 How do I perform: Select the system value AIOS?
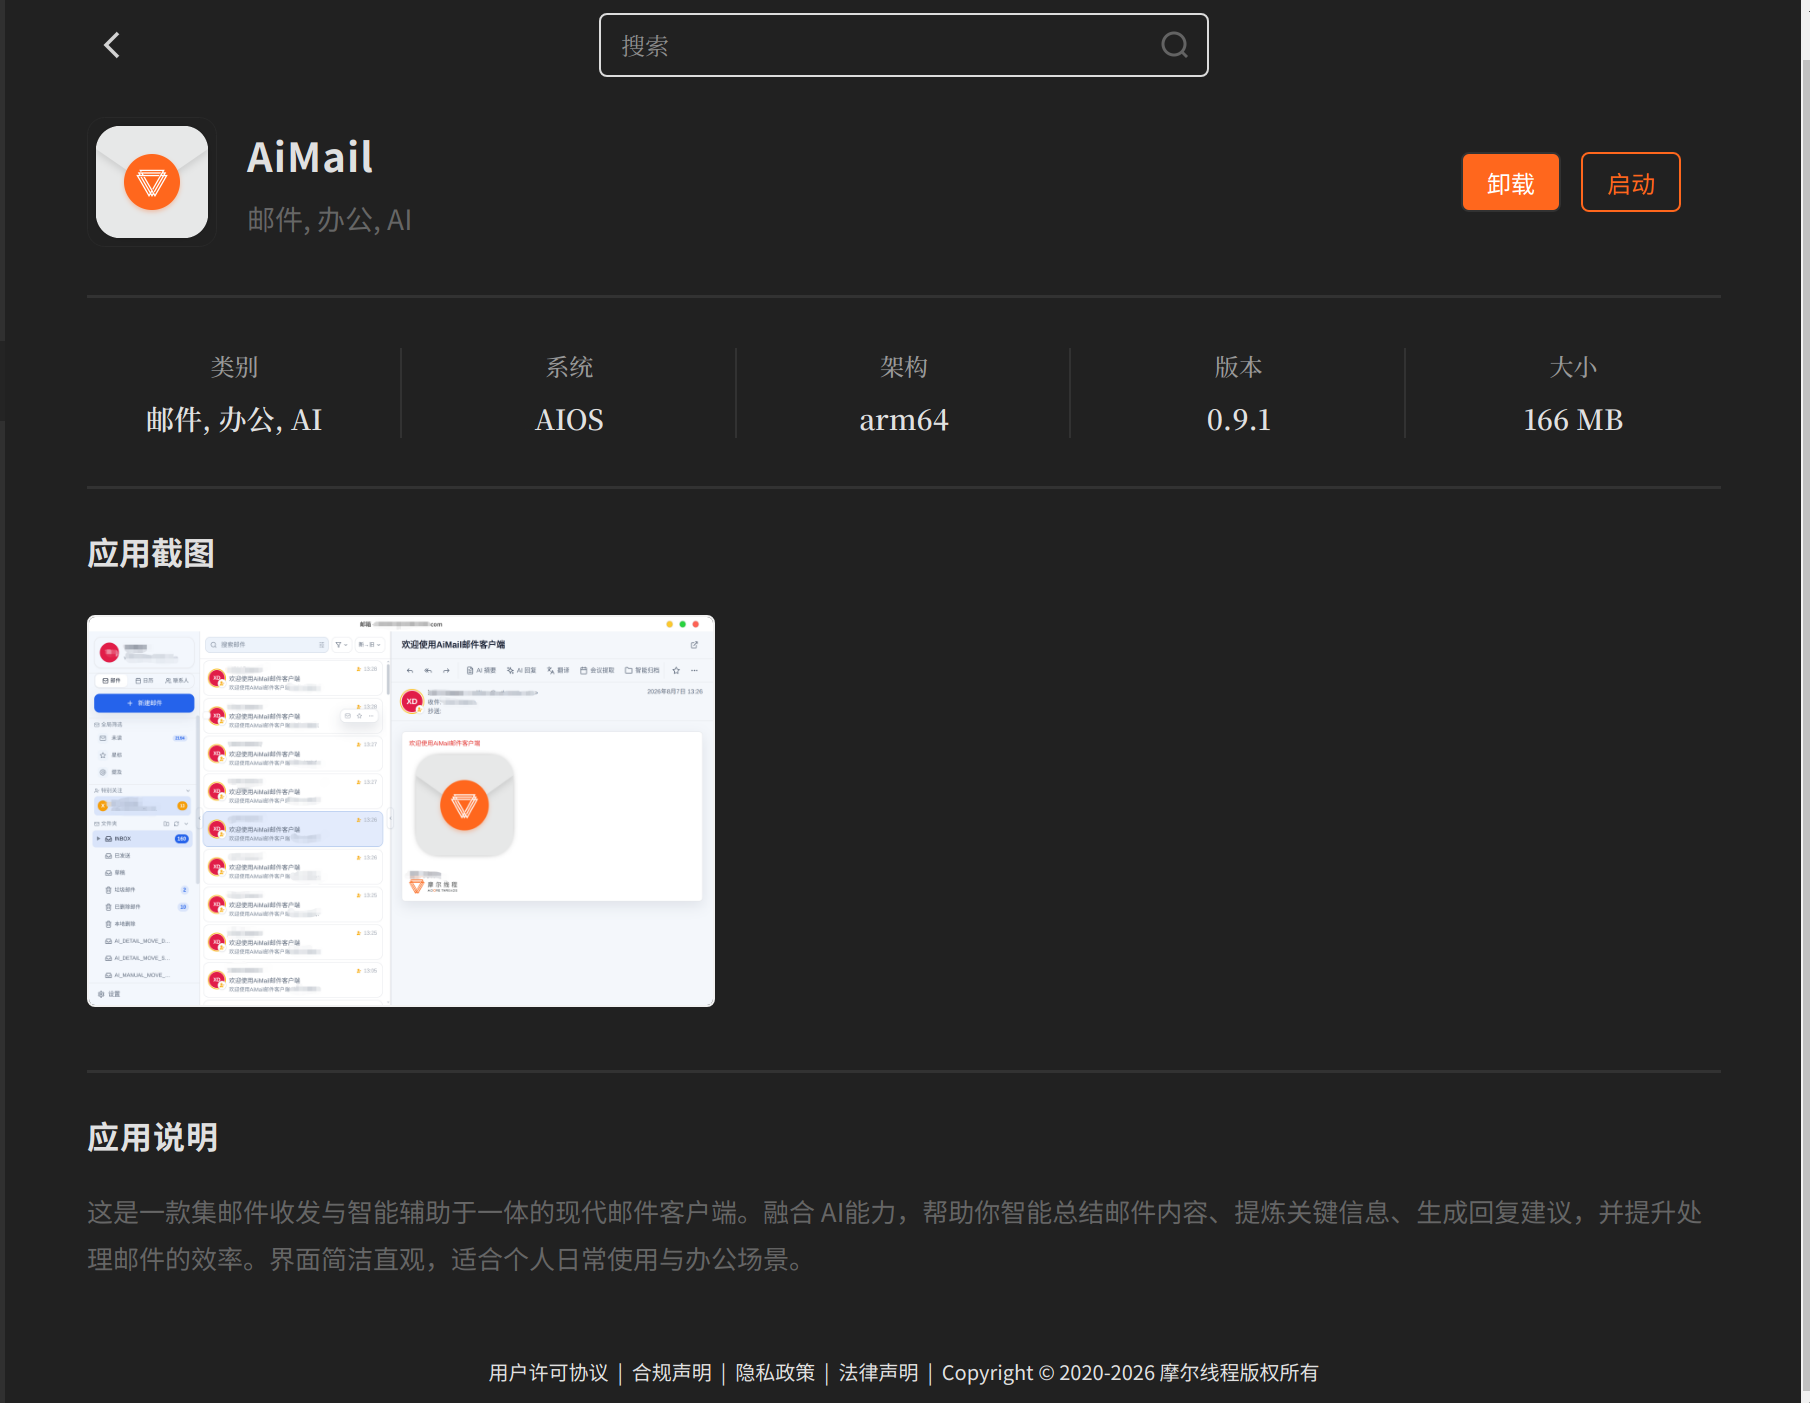(569, 420)
